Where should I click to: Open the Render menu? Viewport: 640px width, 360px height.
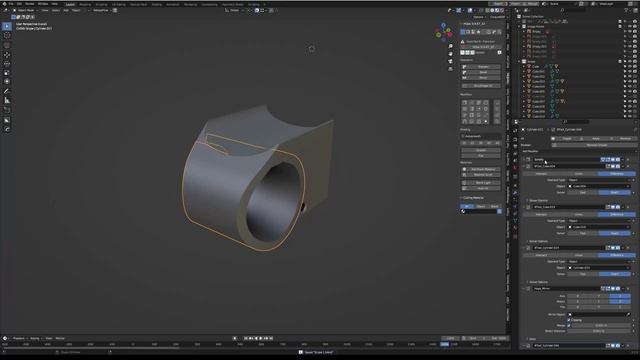click(29, 4)
